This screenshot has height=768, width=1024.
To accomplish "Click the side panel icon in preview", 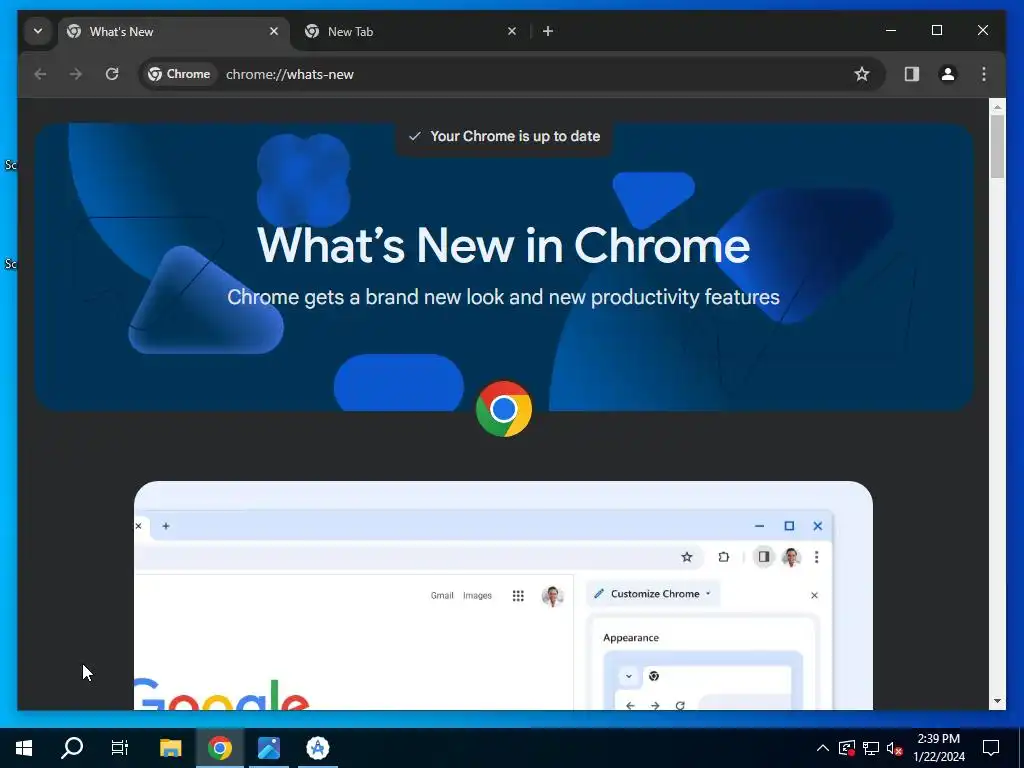I will click(763, 557).
